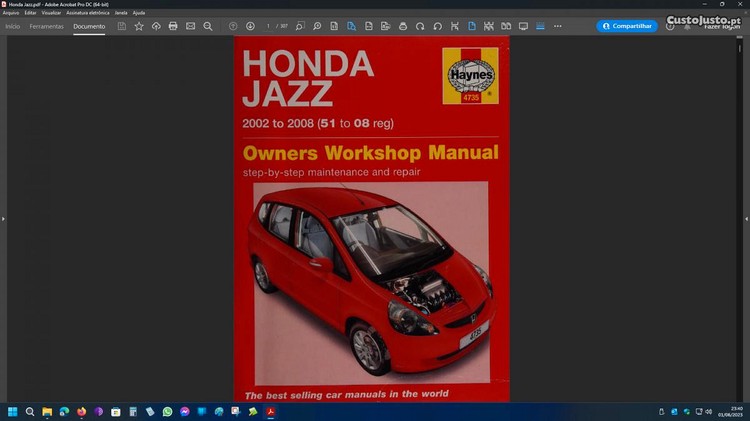750x421 pixels.
Task: Send the file by email envelope icon
Action: click(190, 26)
